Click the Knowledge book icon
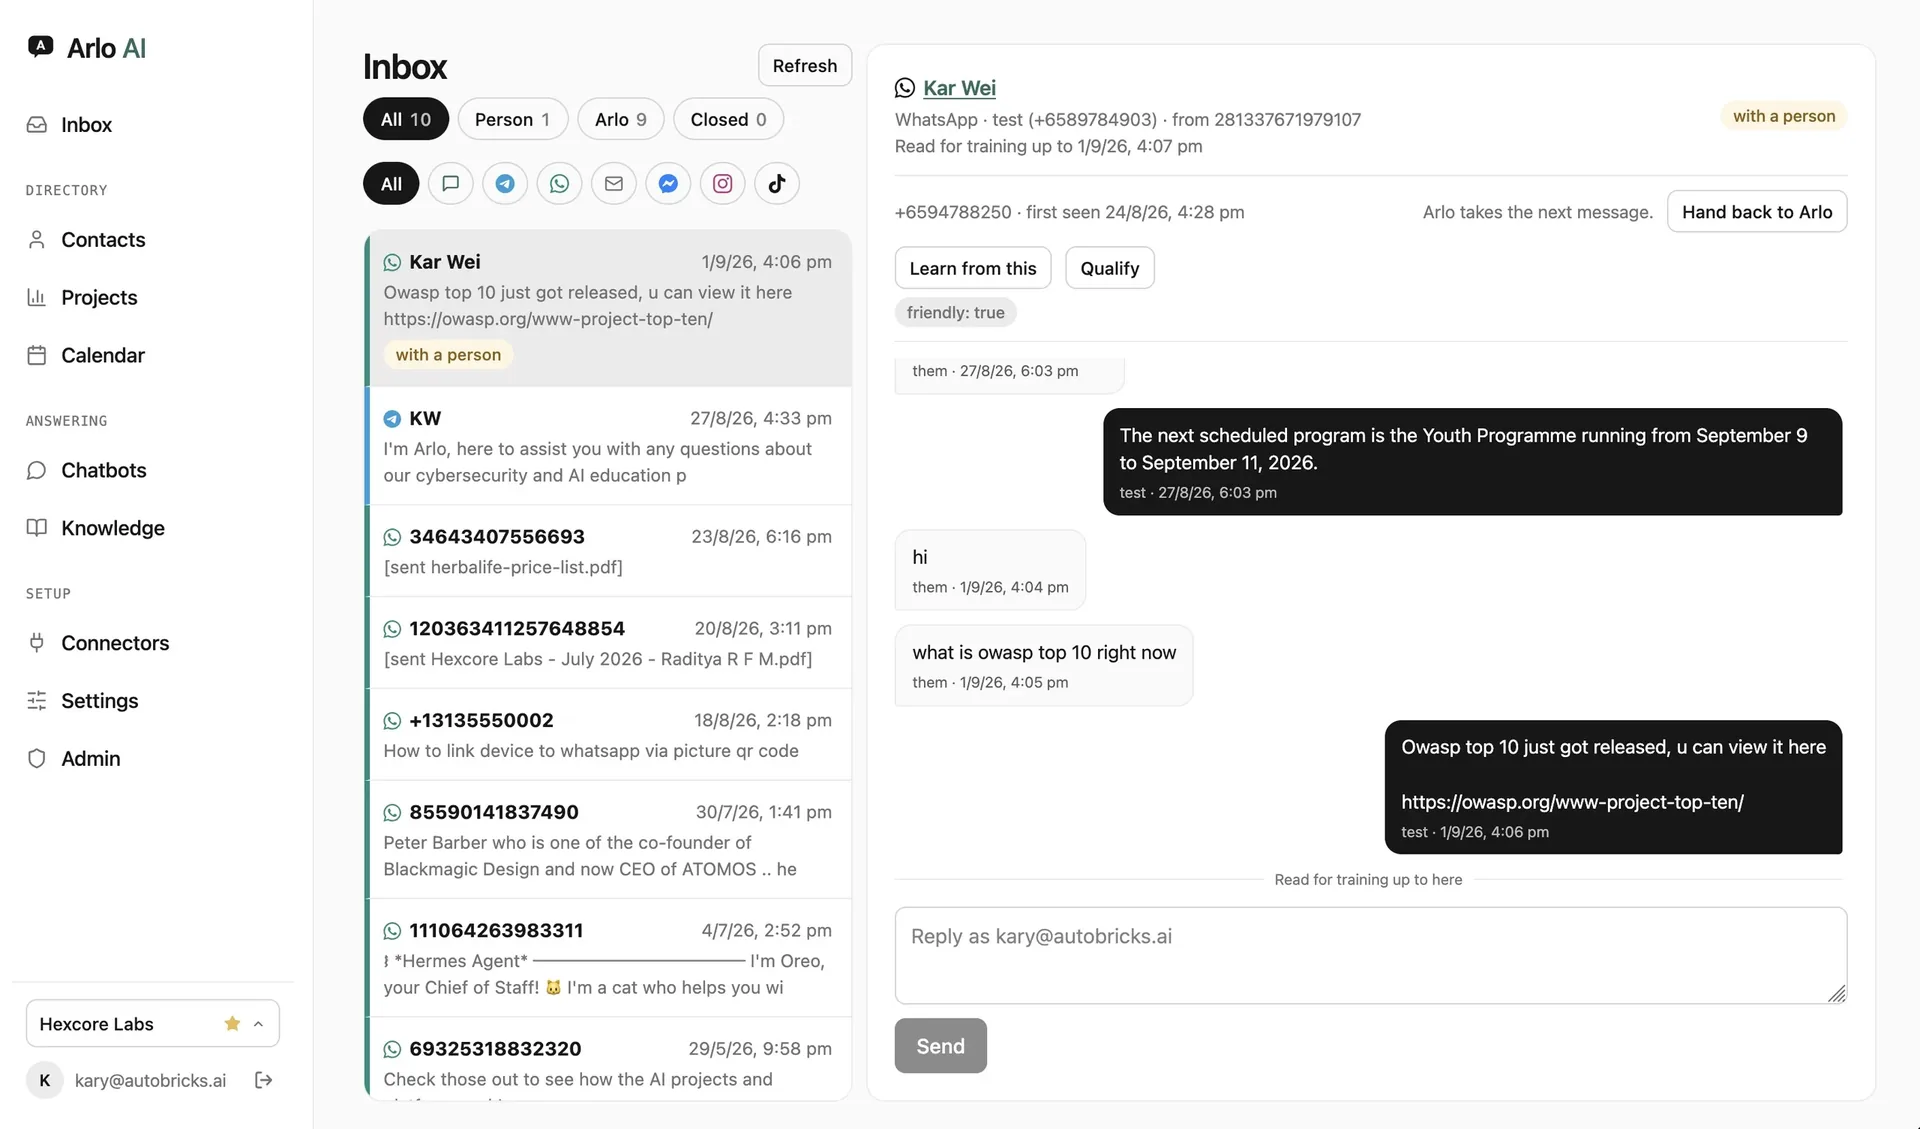Screen dimensions: 1920x1129 (x=37, y=529)
